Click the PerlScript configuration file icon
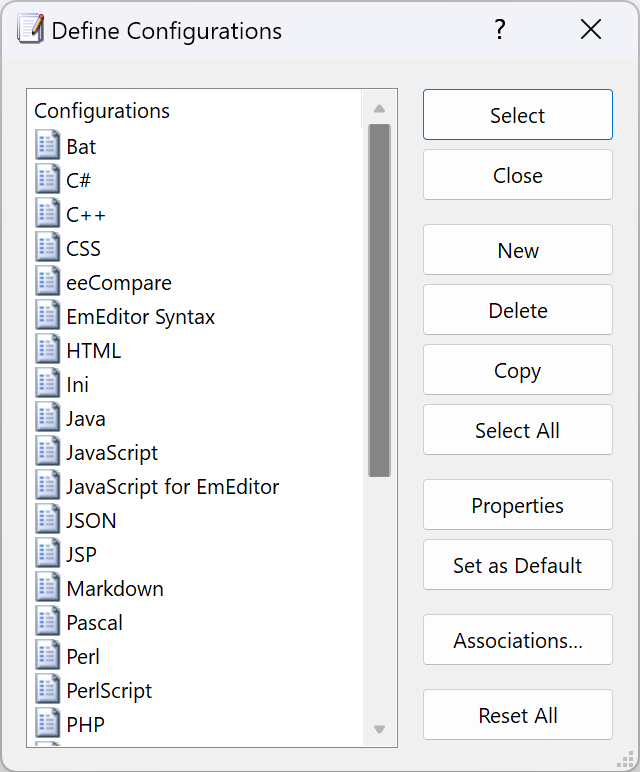The width and height of the screenshot is (640, 772). pyautogui.click(x=47, y=689)
